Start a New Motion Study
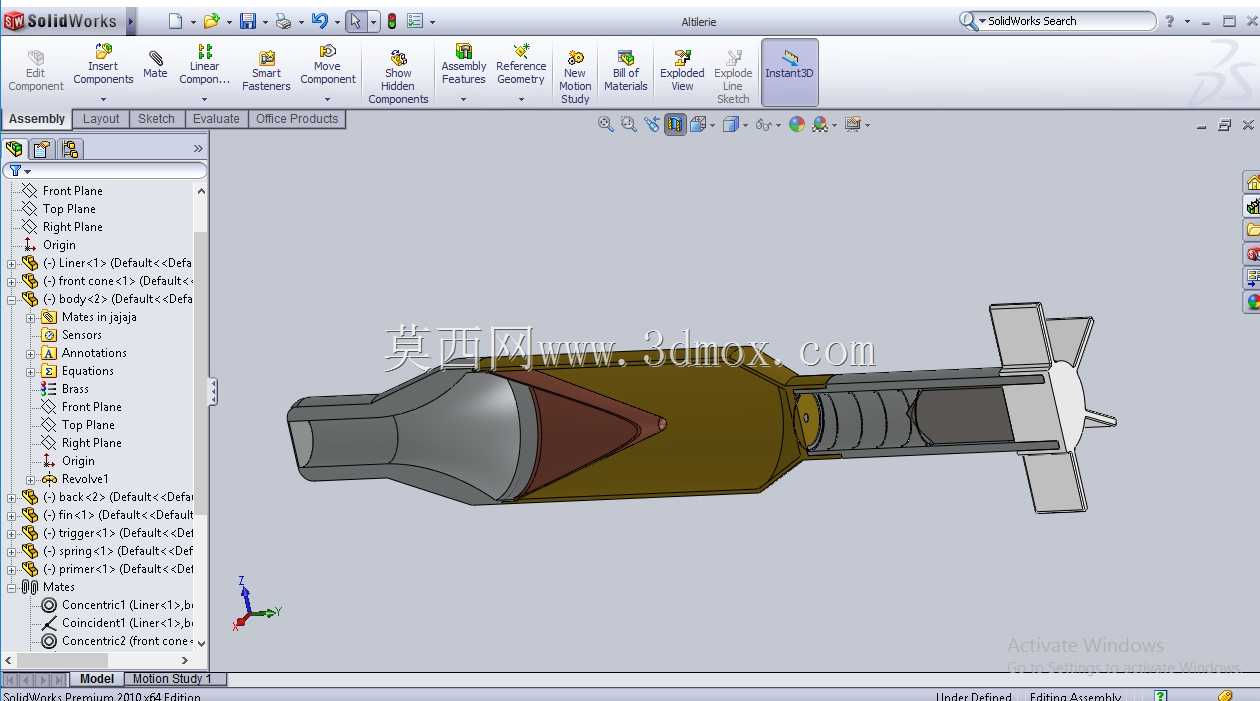Viewport: 1260px width, 701px height. tap(575, 77)
